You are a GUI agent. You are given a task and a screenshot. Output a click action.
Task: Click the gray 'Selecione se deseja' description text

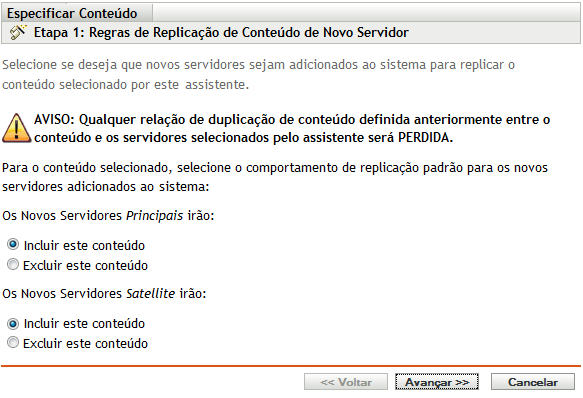point(258,75)
